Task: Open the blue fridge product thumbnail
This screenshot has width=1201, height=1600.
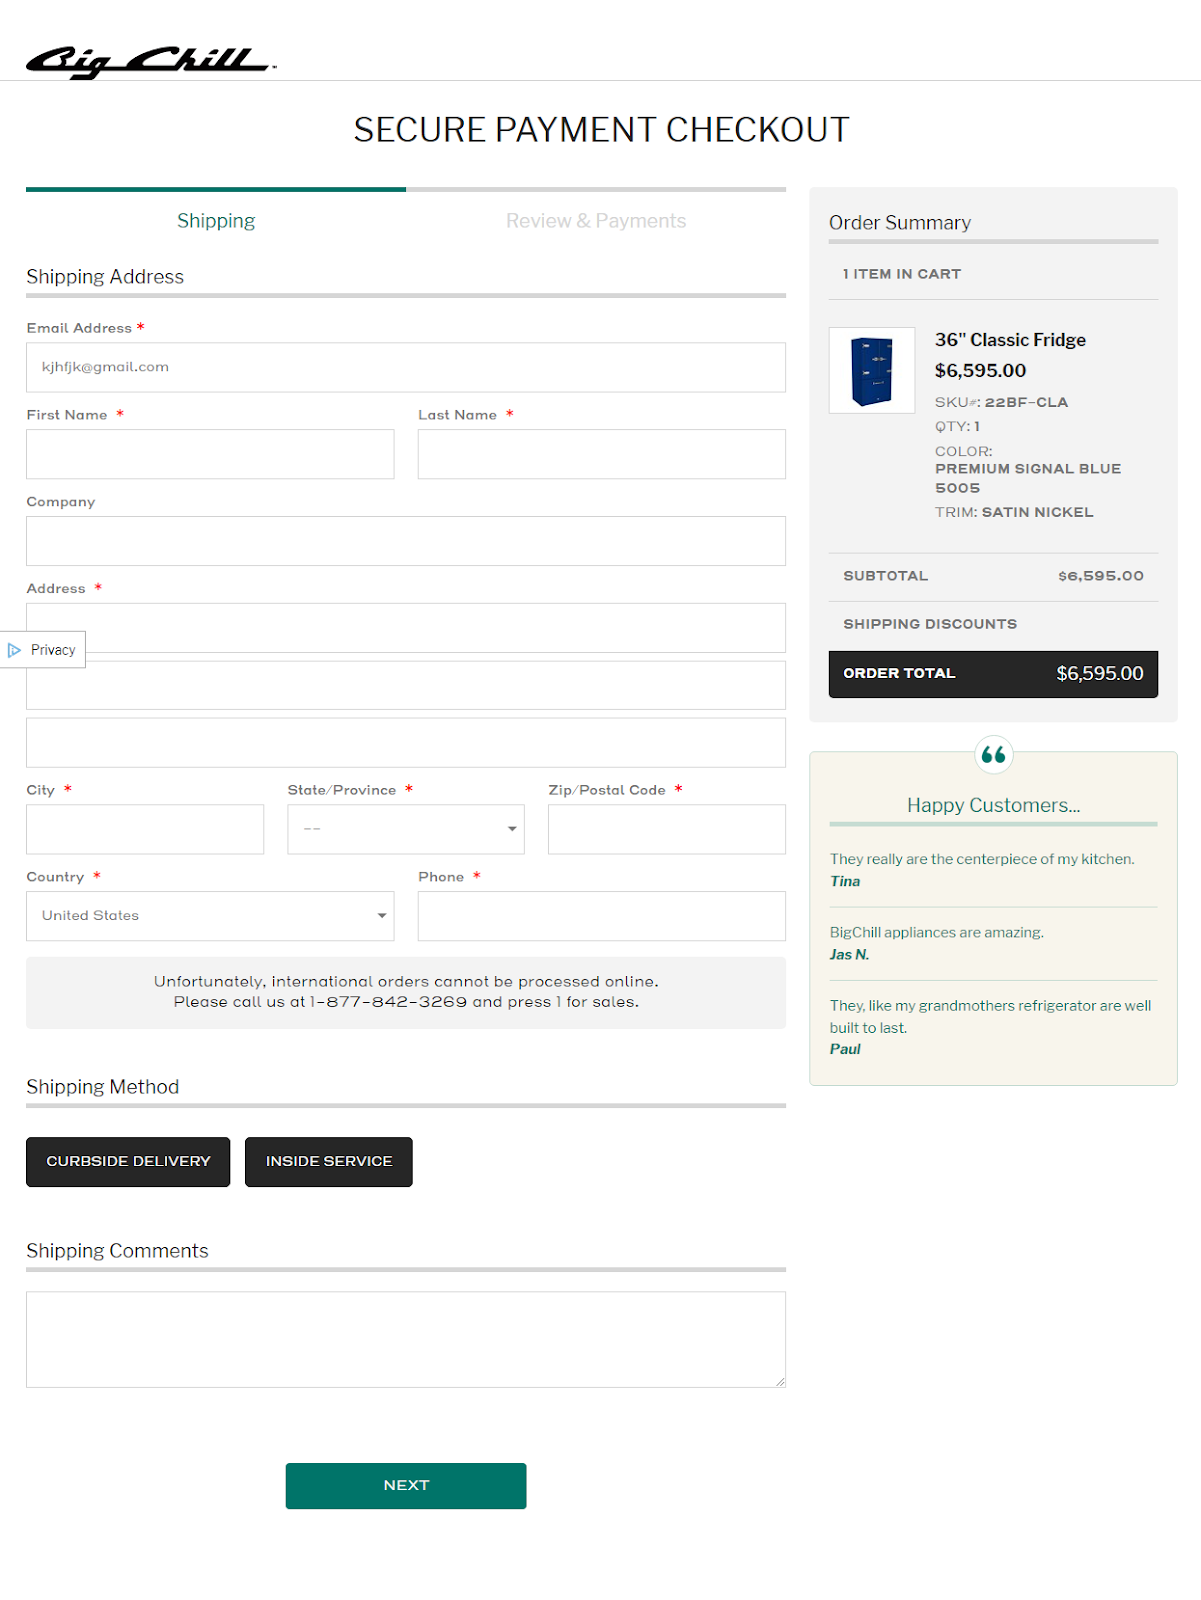Action: point(872,370)
